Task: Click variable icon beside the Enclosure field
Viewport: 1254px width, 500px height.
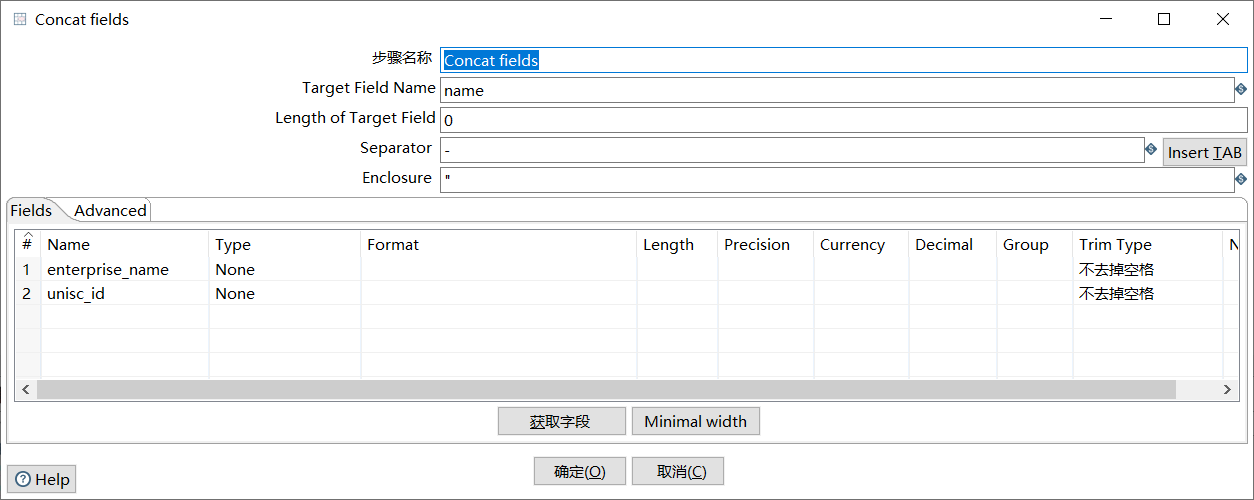Action: click(x=1241, y=179)
